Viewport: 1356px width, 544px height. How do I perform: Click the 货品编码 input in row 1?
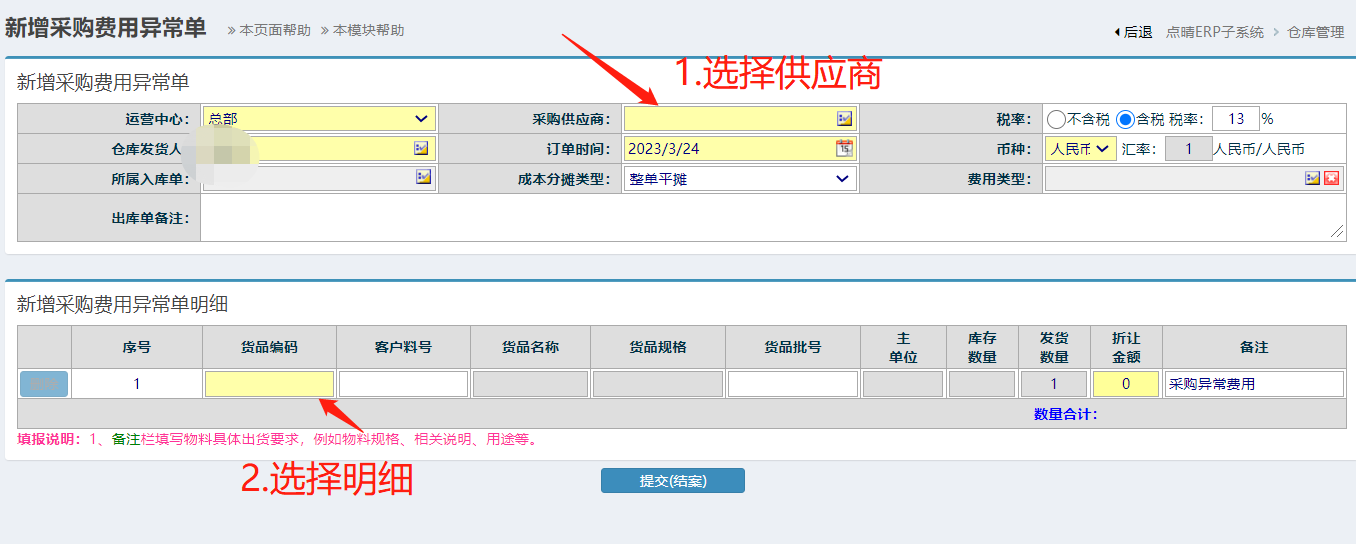[x=269, y=384]
